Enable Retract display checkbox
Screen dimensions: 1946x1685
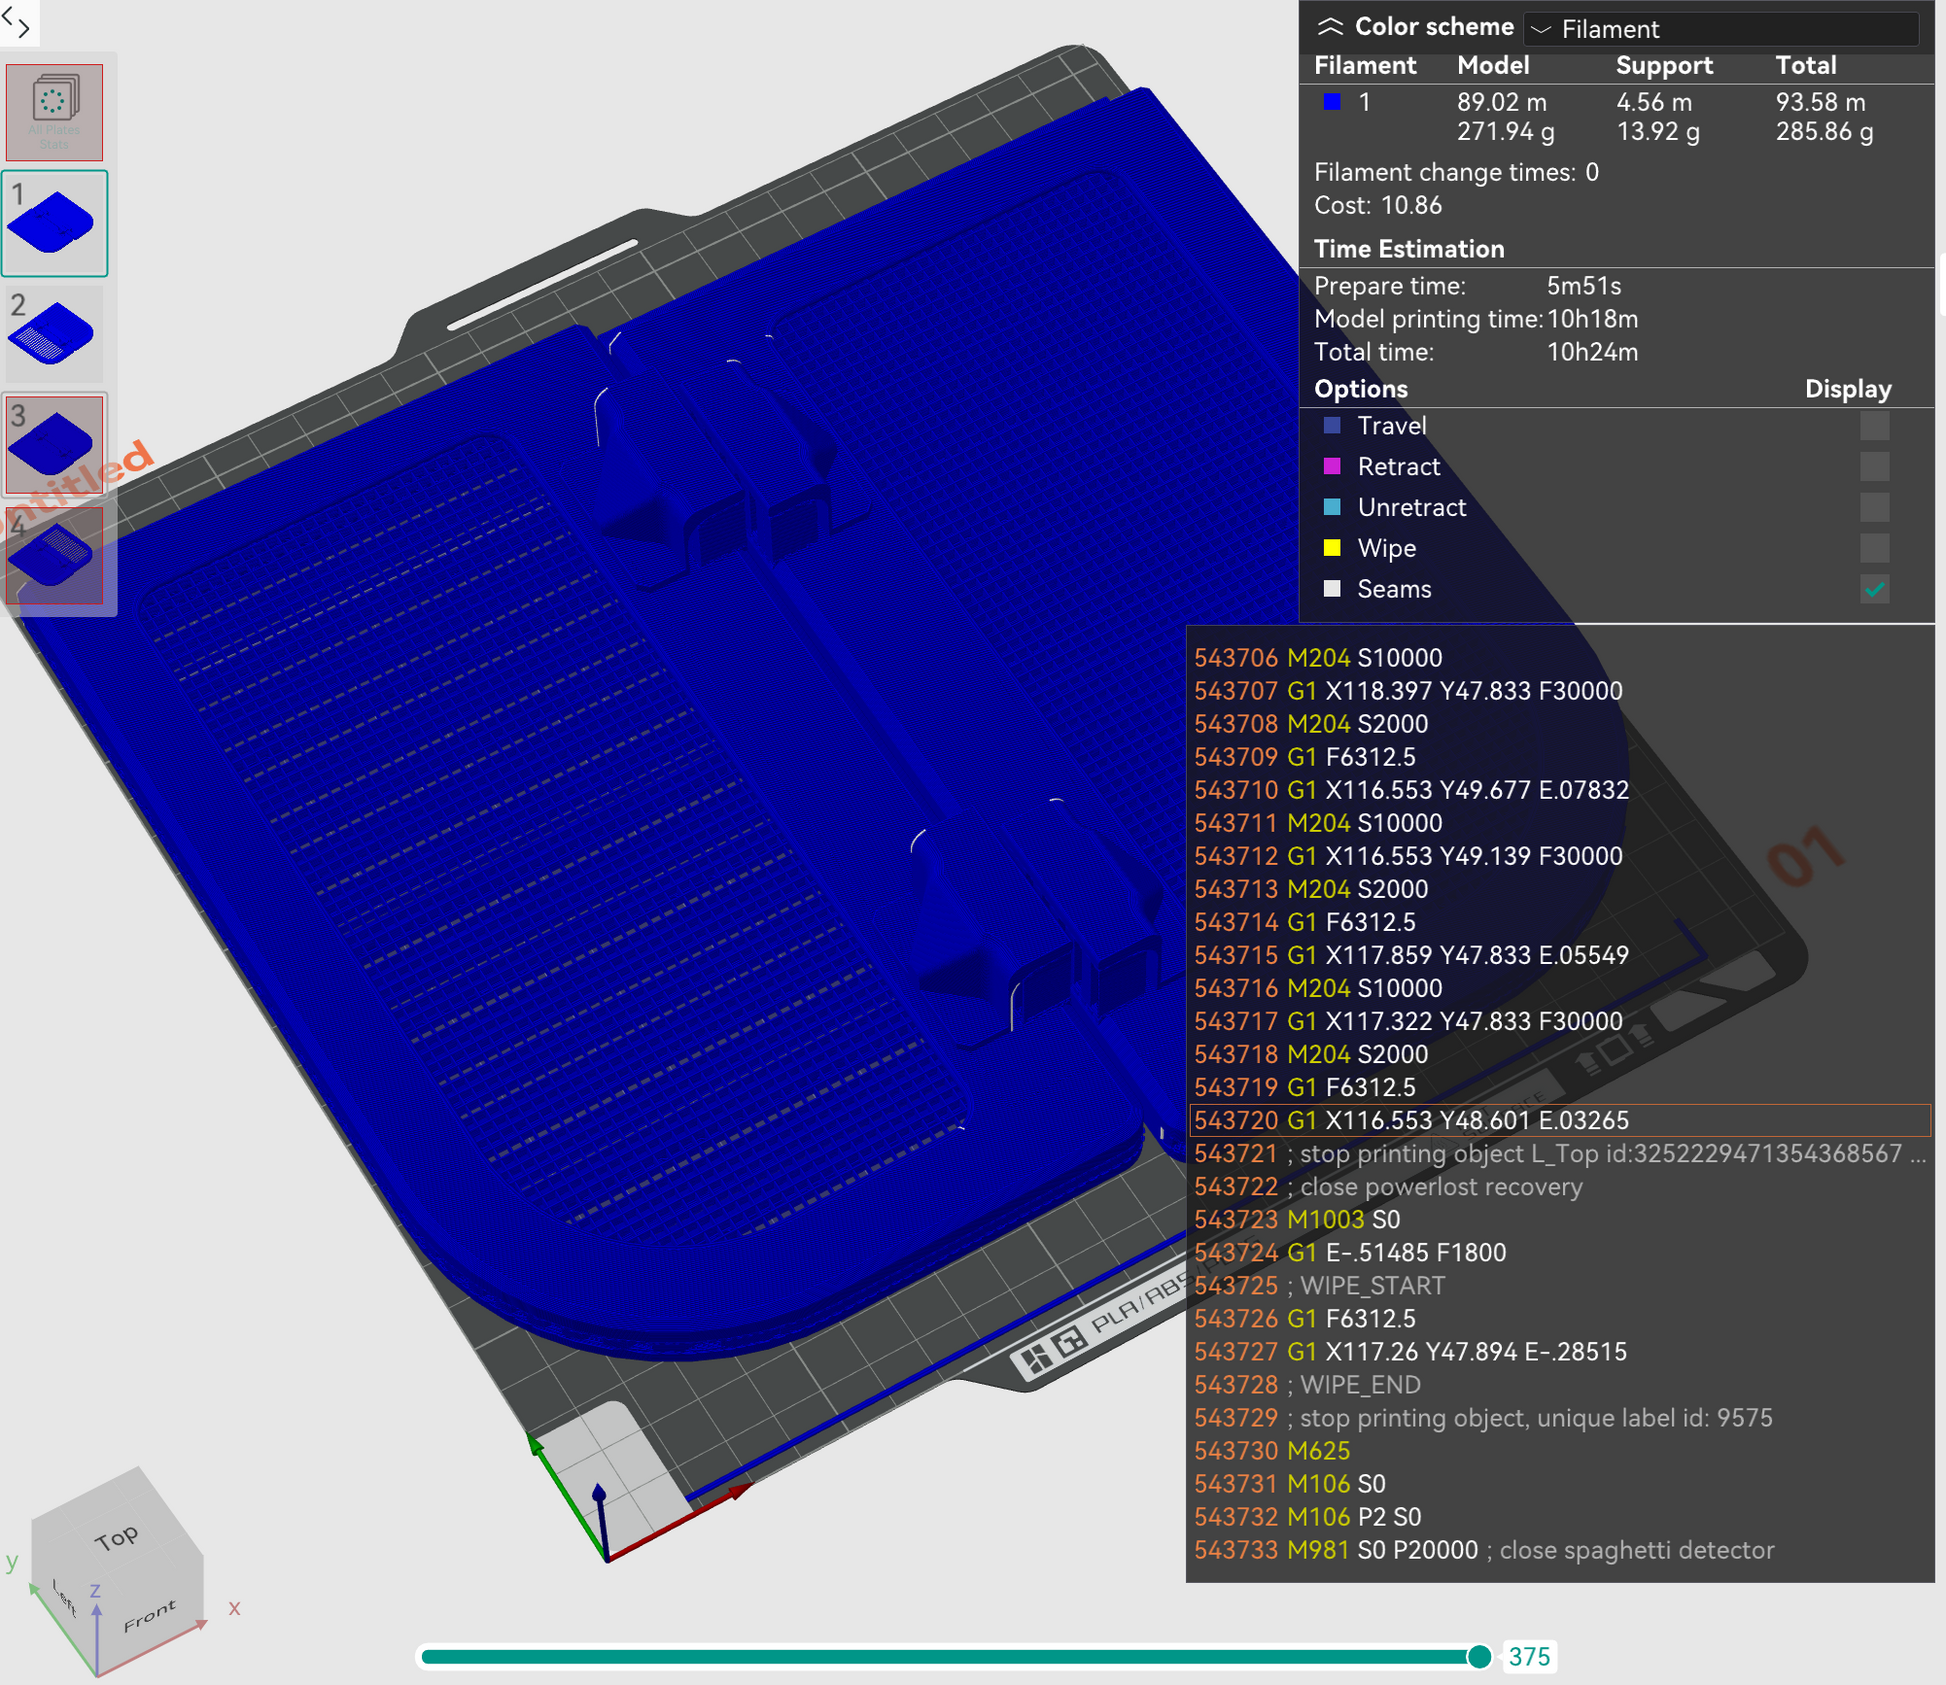pos(1873,467)
